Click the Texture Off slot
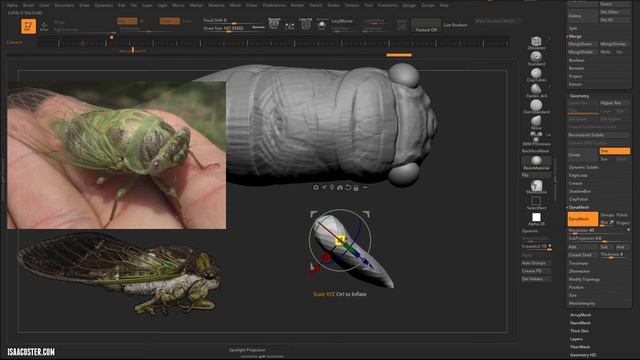 (426, 25)
